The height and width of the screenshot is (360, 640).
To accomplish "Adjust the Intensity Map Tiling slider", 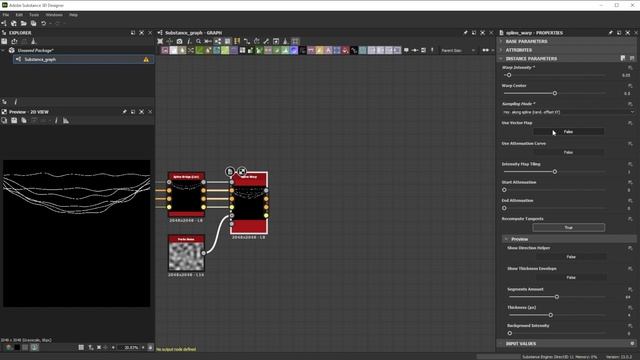I will coord(555,172).
